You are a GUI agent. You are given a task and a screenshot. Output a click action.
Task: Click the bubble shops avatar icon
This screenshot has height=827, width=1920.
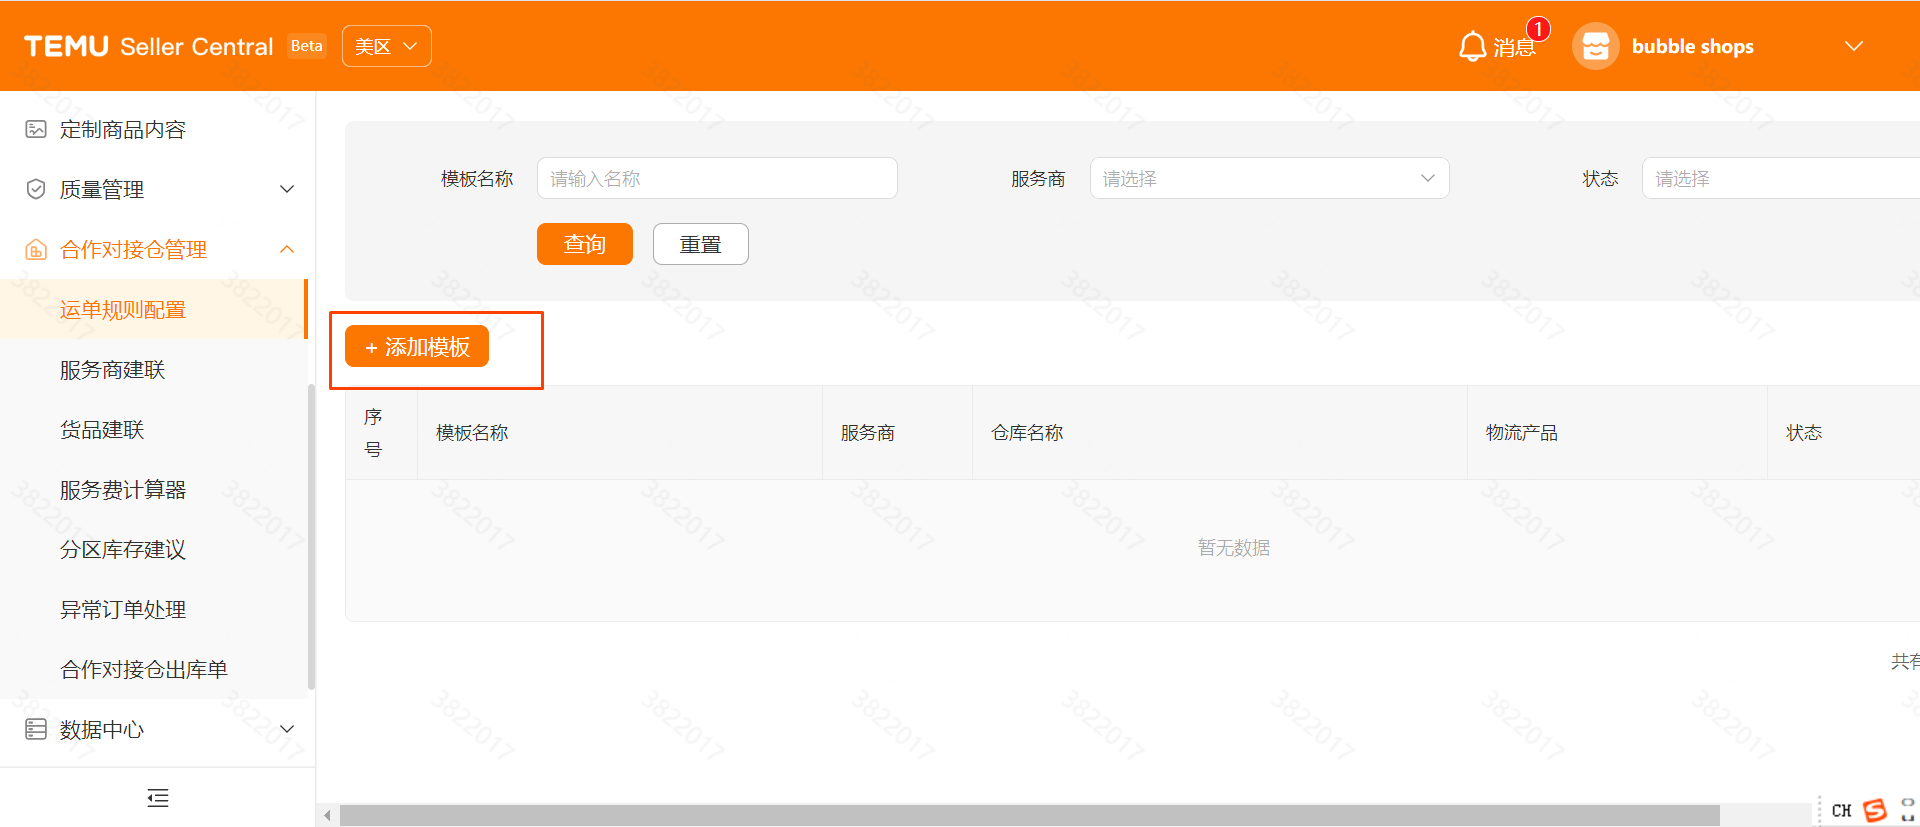[x=1595, y=47]
